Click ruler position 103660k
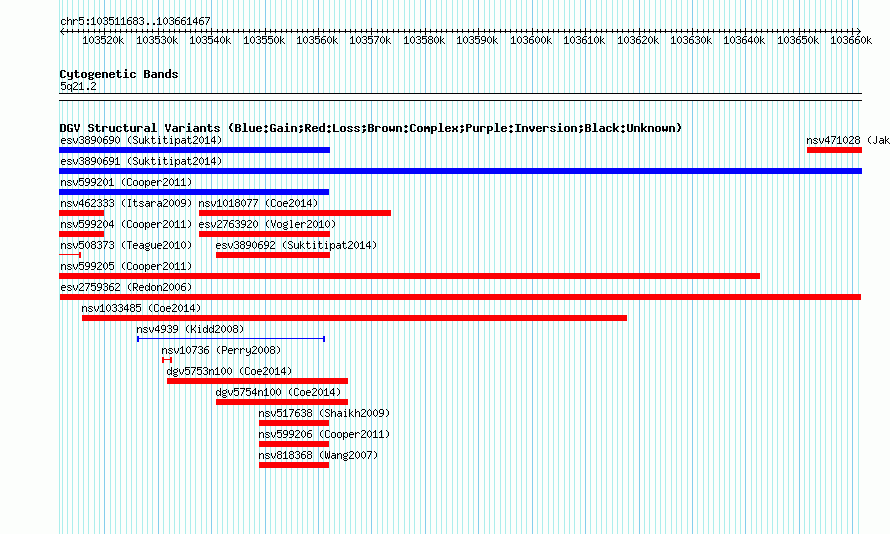 point(851,40)
